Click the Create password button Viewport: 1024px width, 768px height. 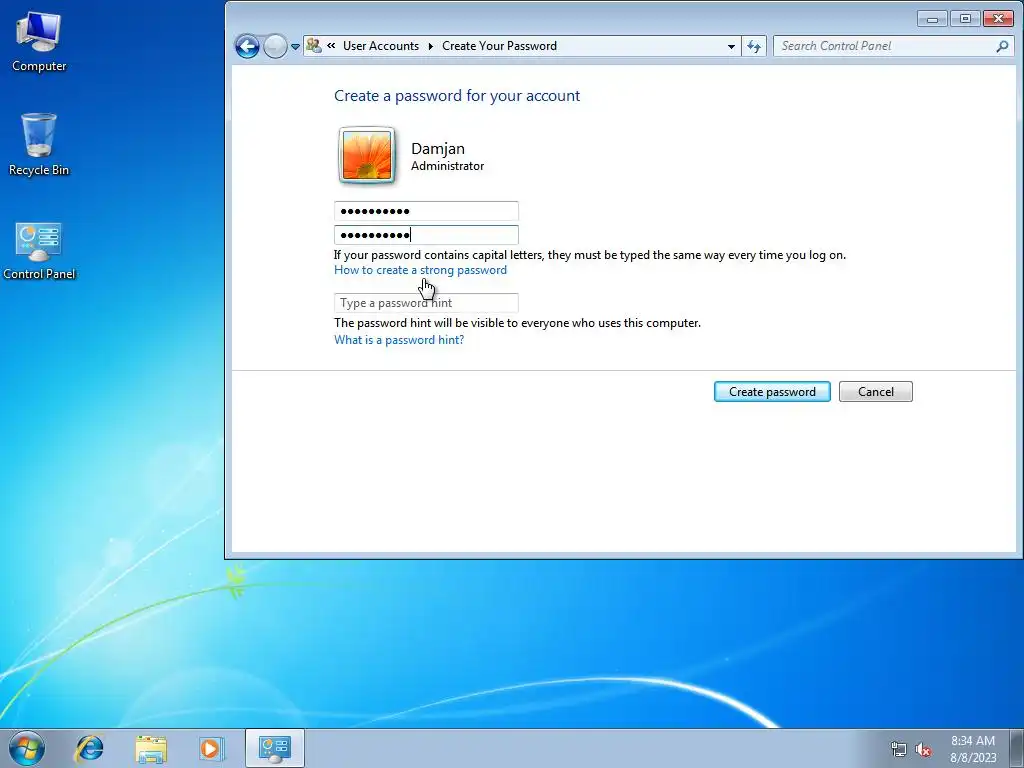772,392
